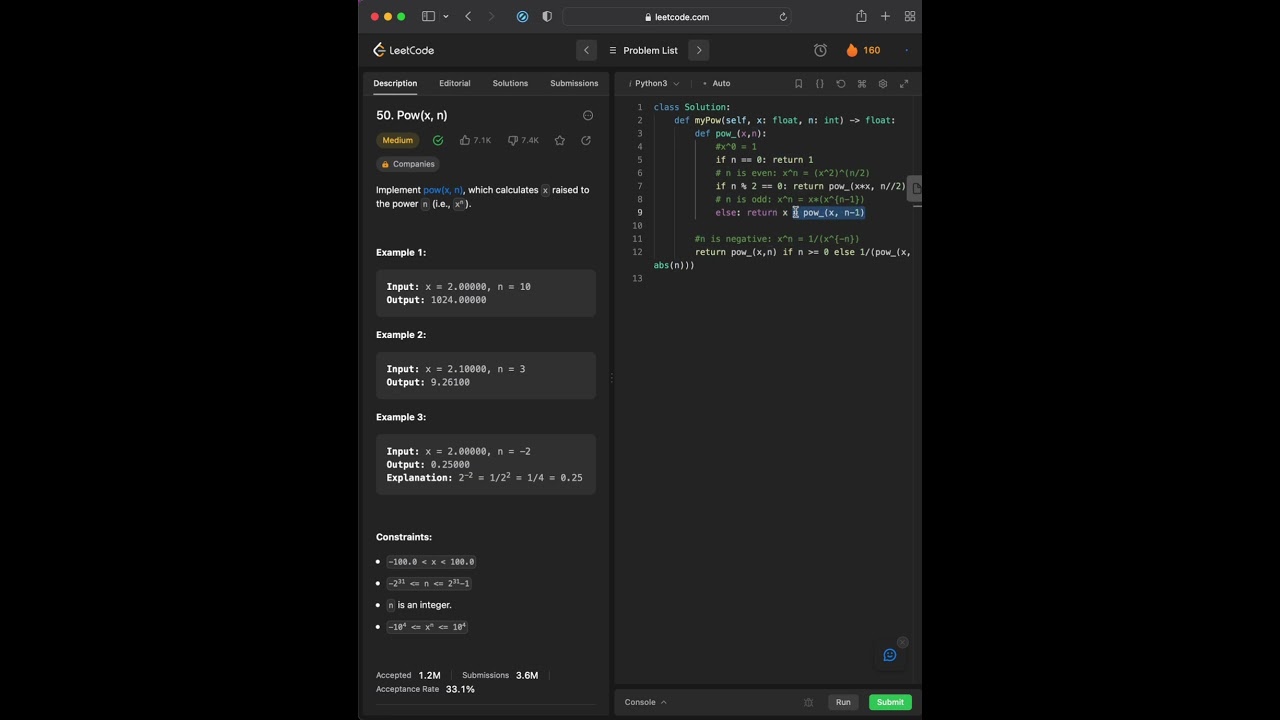Screen dimensions: 1280x720
Task: Open the floating chat assistant icon
Action: click(890, 655)
